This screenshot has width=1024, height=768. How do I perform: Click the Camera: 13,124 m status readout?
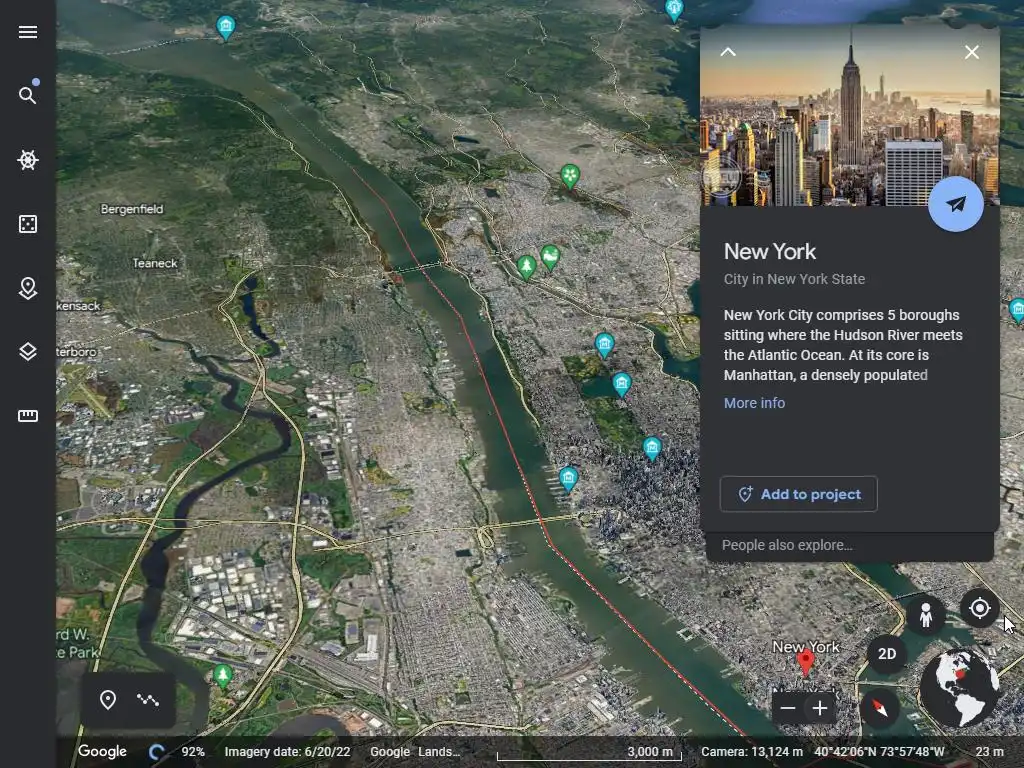tap(752, 752)
